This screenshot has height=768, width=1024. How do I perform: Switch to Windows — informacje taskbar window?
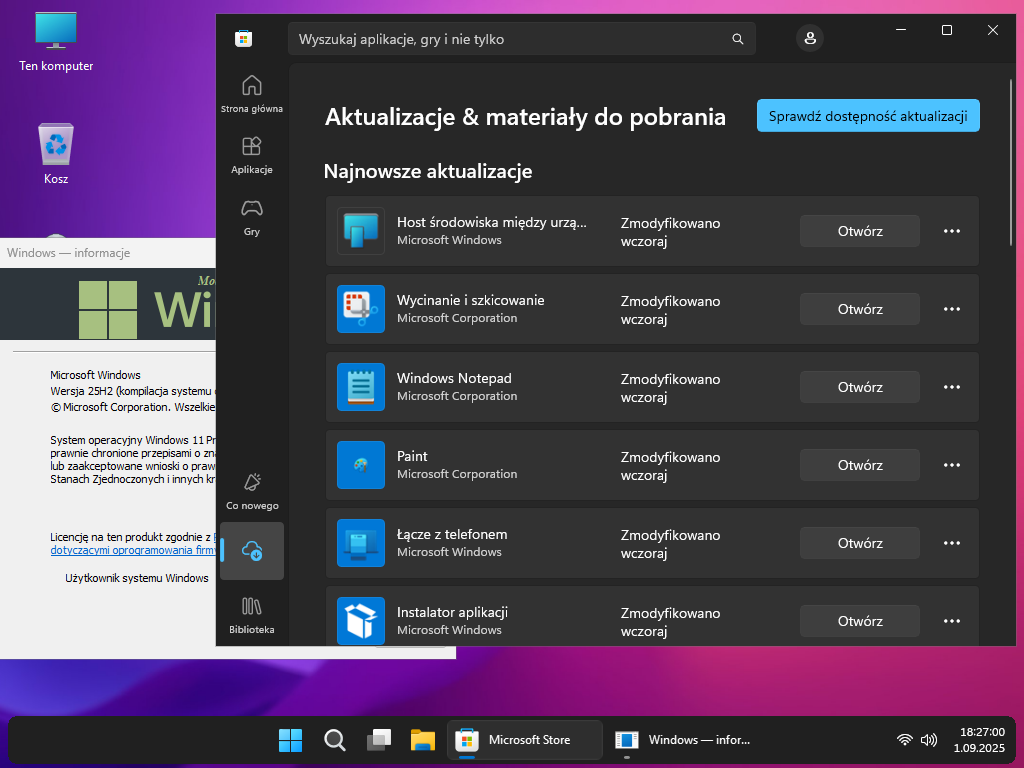(683, 740)
